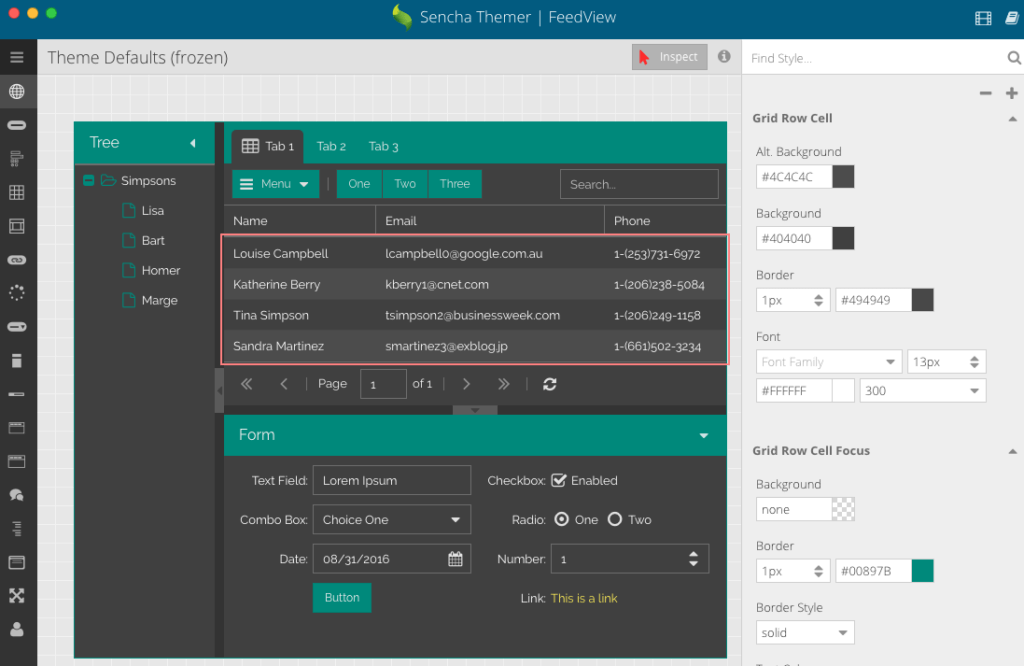Click the Three segmented button
1024x666 pixels.
pyautogui.click(x=455, y=184)
